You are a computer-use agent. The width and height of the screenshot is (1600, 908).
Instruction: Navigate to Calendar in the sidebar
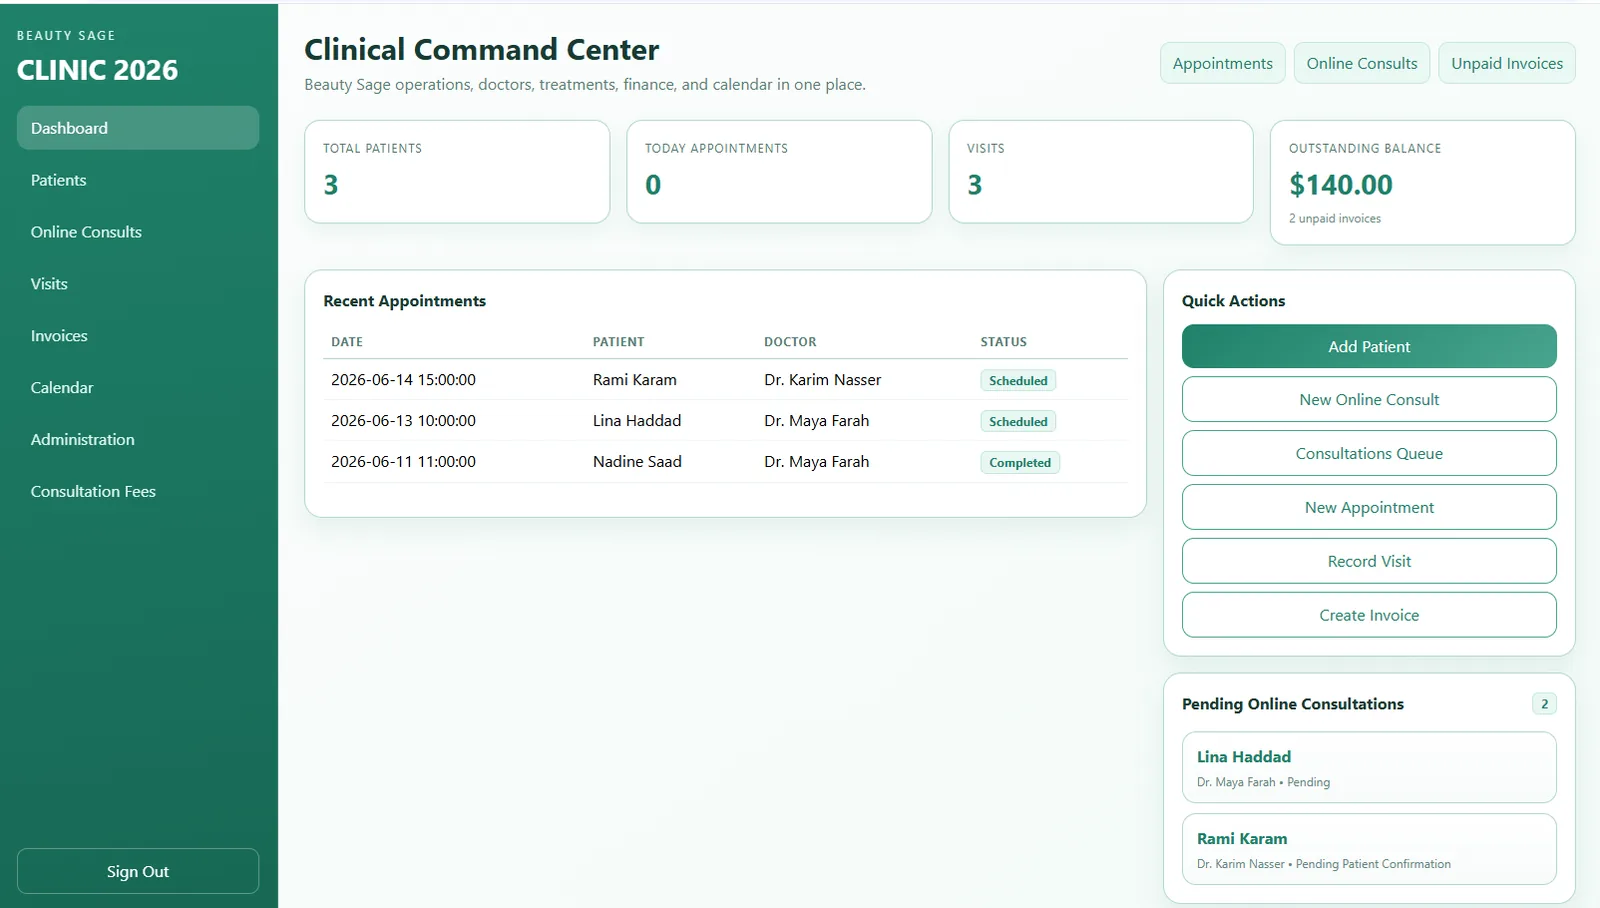[138, 388]
